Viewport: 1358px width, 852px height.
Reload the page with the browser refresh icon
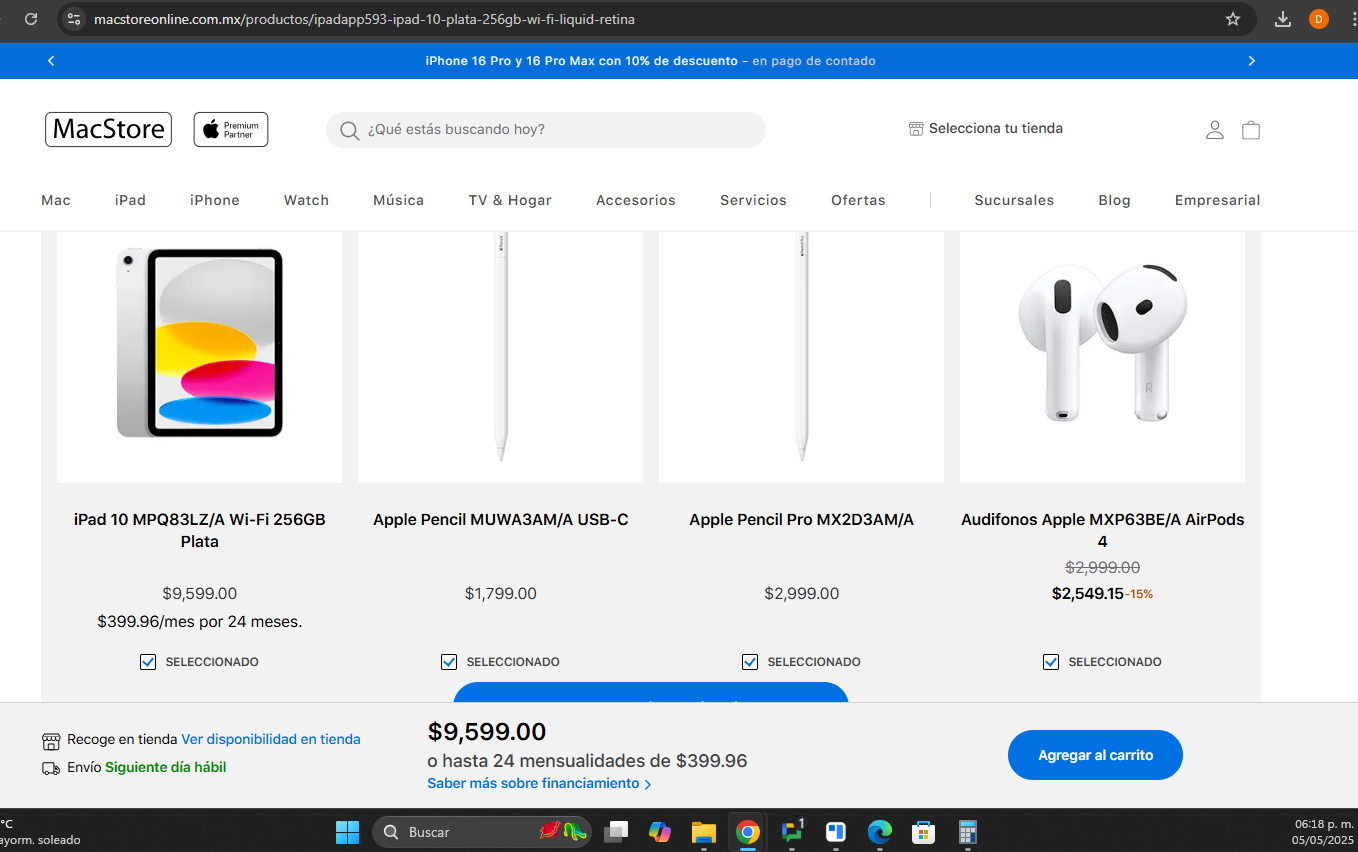[31, 19]
